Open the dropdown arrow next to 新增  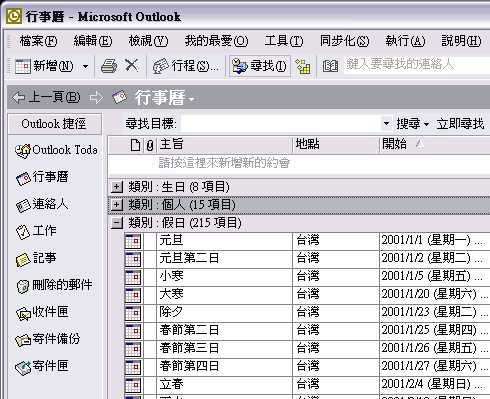coord(85,66)
